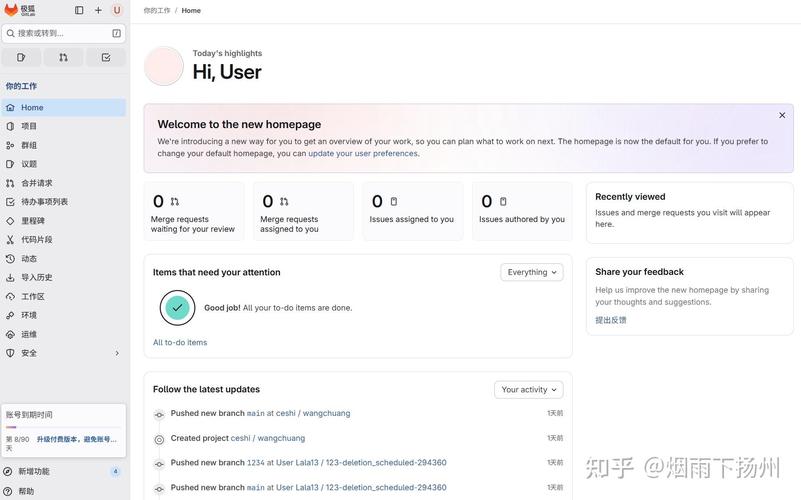Image resolution: width=801 pixels, height=500 pixels.
Task: Click the 动态 history icon
Action: click(10, 258)
